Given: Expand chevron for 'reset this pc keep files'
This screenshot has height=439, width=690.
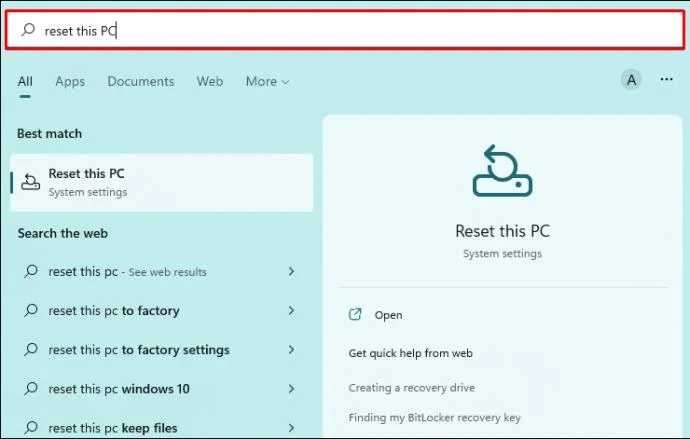Looking at the screenshot, I should click(x=291, y=428).
